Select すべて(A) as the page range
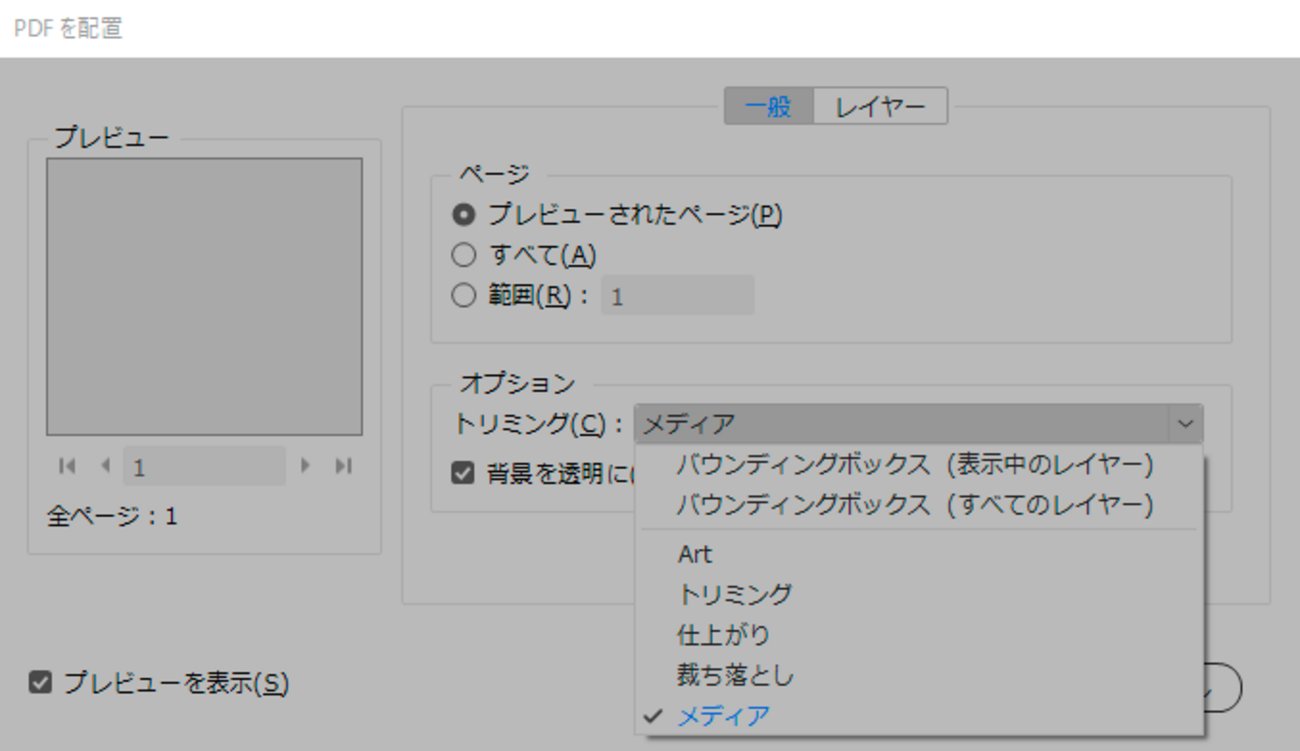Image resolution: width=1300 pixels, height=751 pixels. click(x=464, y=255)
